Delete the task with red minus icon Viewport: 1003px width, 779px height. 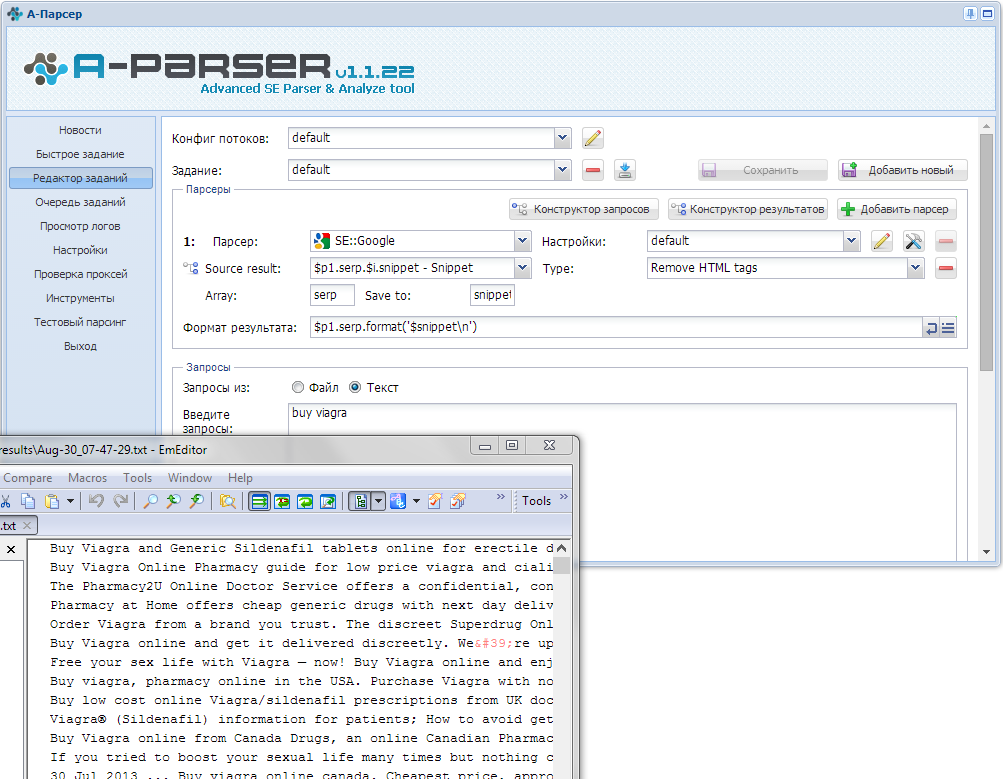click(x=593, y=170)
